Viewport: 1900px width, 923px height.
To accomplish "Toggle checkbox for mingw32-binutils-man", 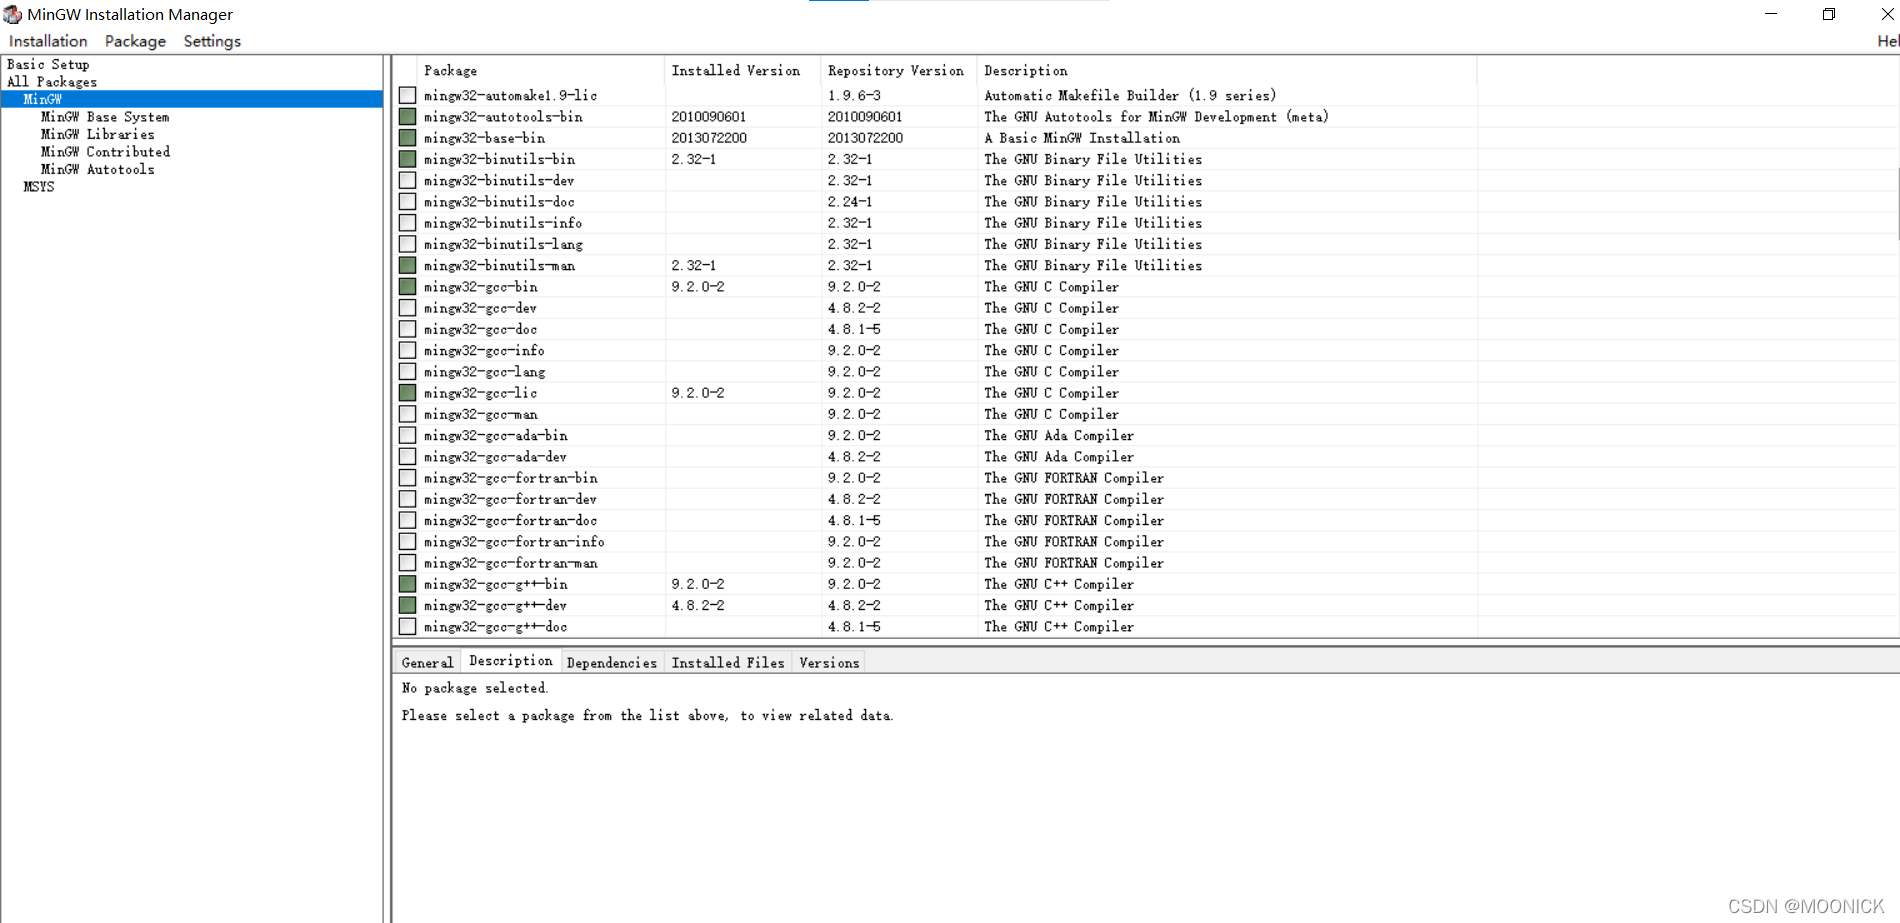I will pos(407,265).
